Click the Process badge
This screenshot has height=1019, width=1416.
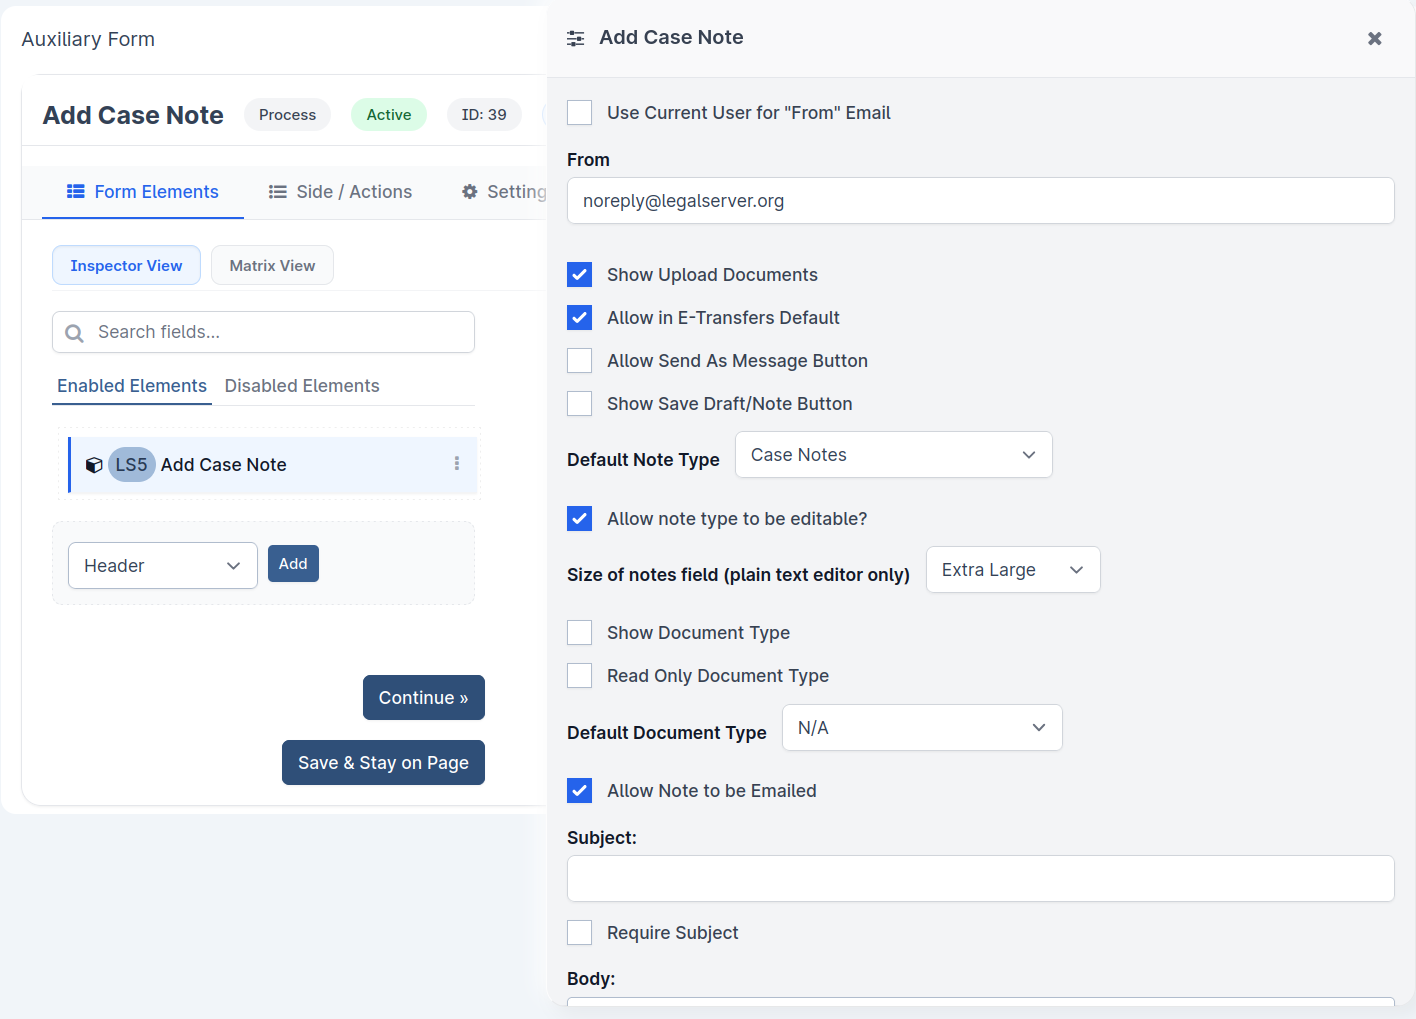tap(287, 115)
